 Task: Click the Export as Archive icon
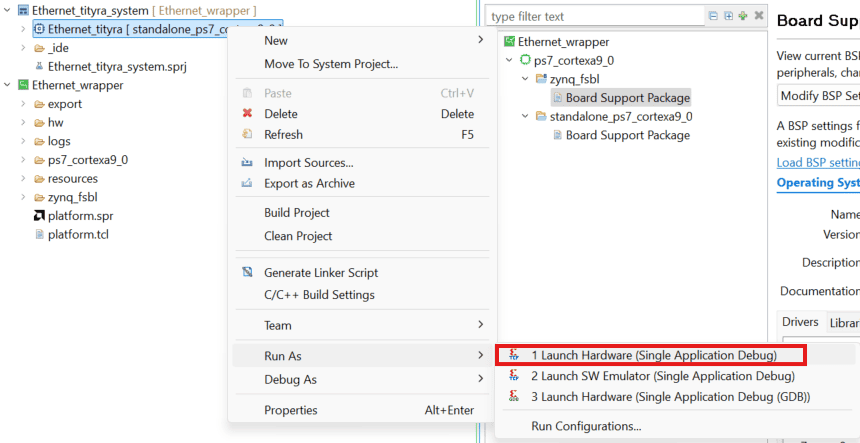point(248,184)
